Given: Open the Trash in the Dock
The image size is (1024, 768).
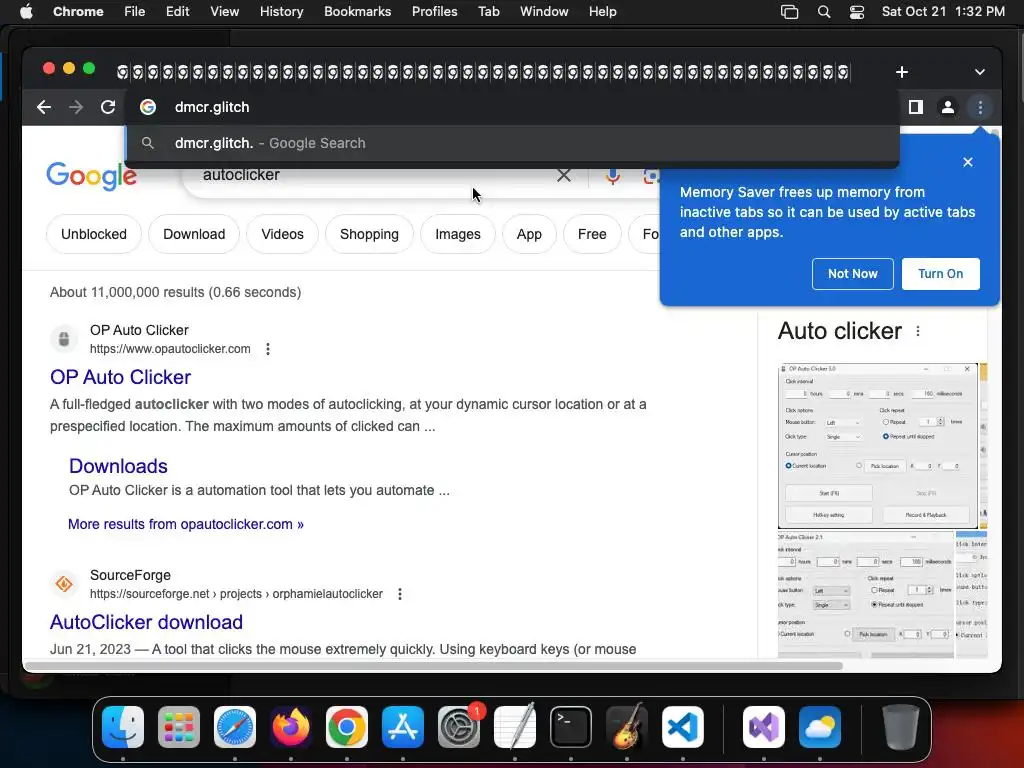Looking at the screenshot, I should [x=901, y=727].
